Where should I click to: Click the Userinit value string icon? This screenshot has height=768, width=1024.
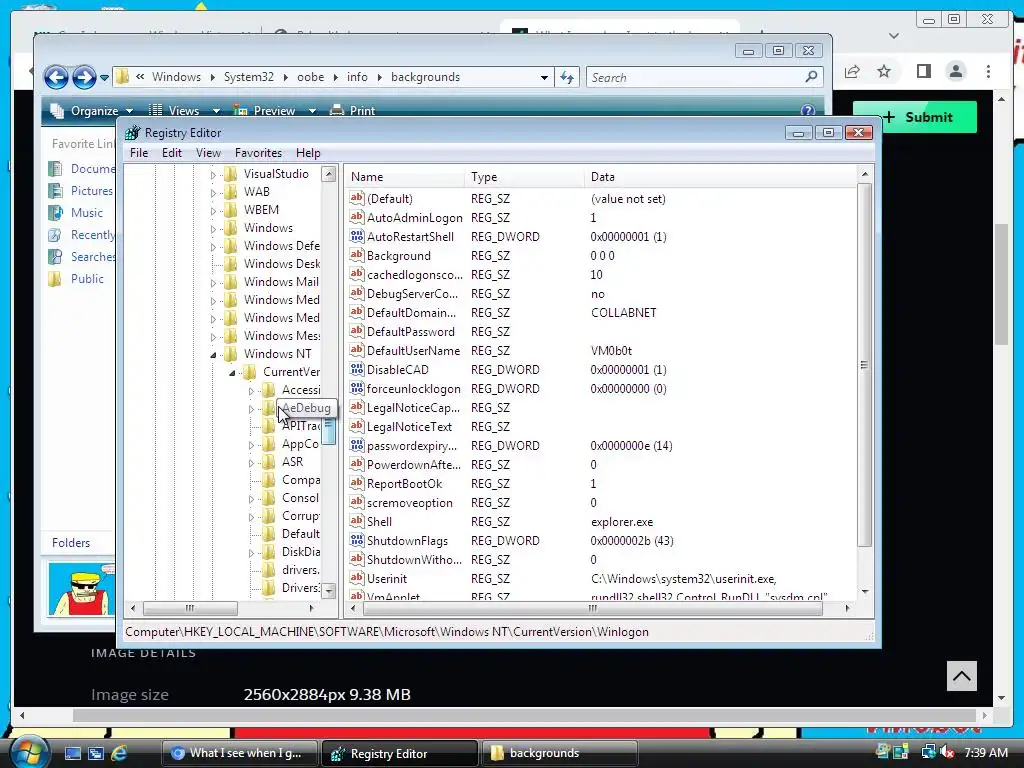pyautogui.click(x=357, y=579)
